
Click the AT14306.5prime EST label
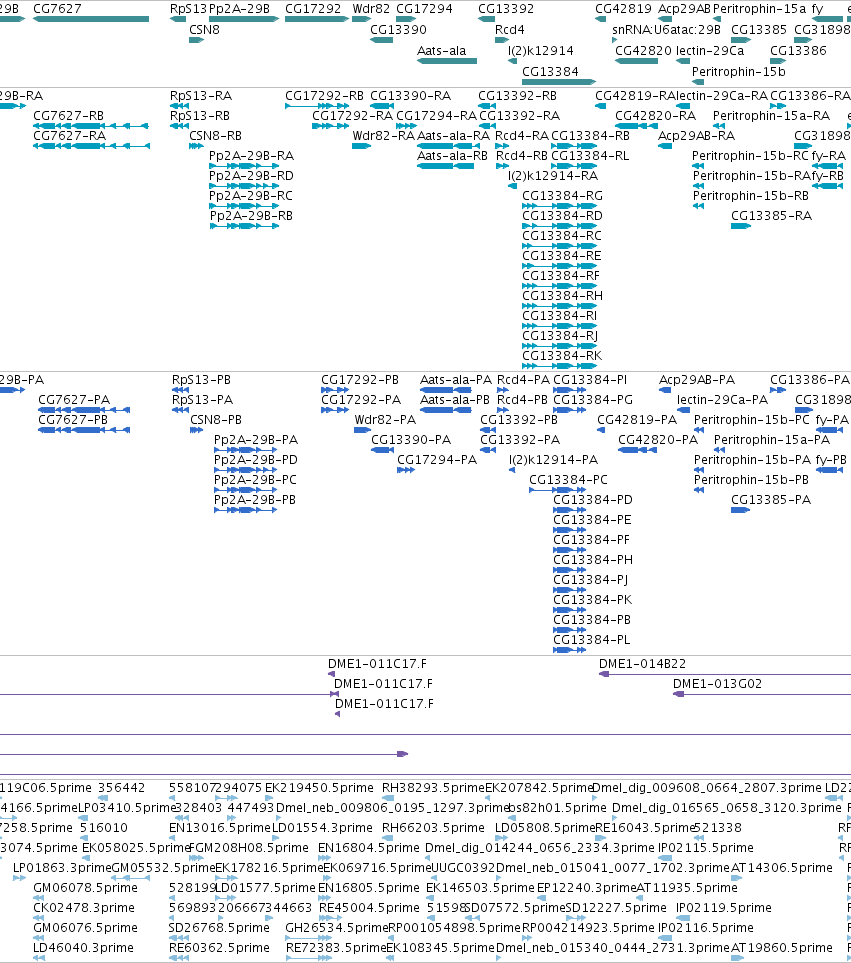tap(782, 868)
